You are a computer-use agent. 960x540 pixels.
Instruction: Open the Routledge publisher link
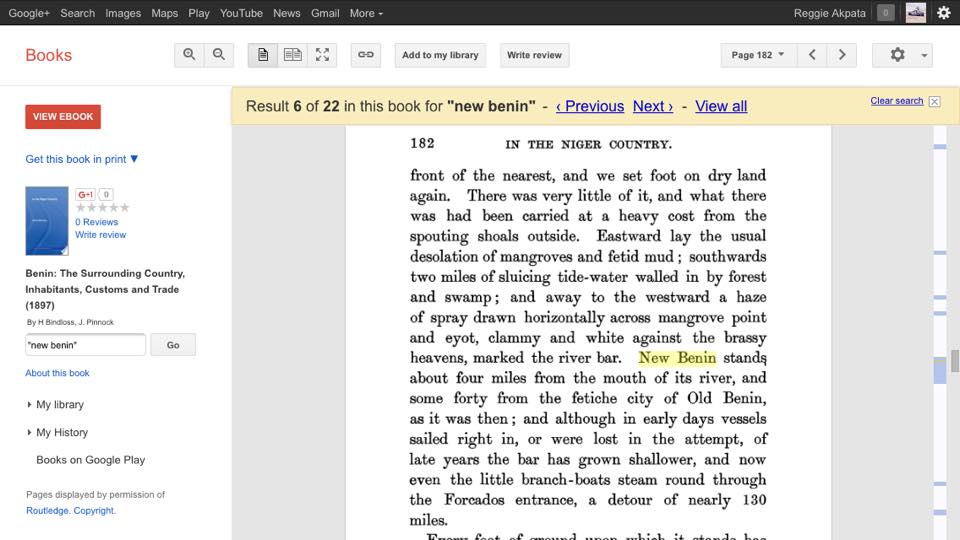tap(47, 511)
